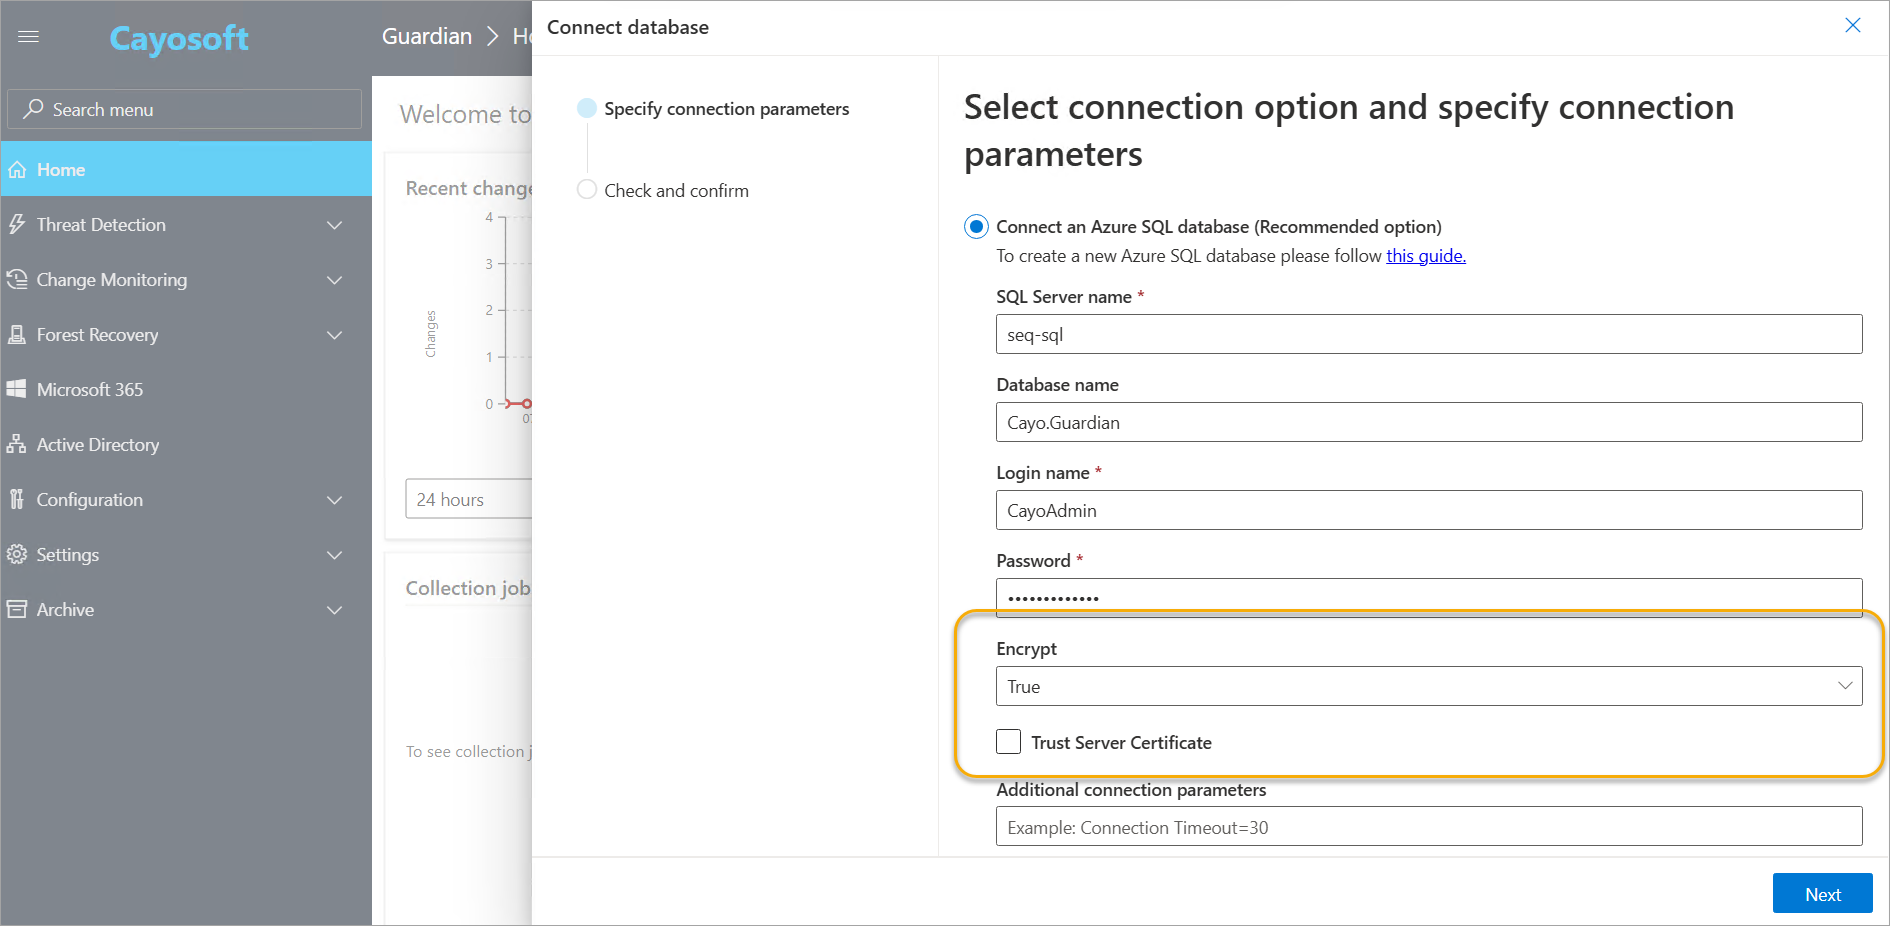Click the Additional connection parameters field
The width and height of the screenshot is (1890, 926).
pyautogui.click(x=1429, y=827)
